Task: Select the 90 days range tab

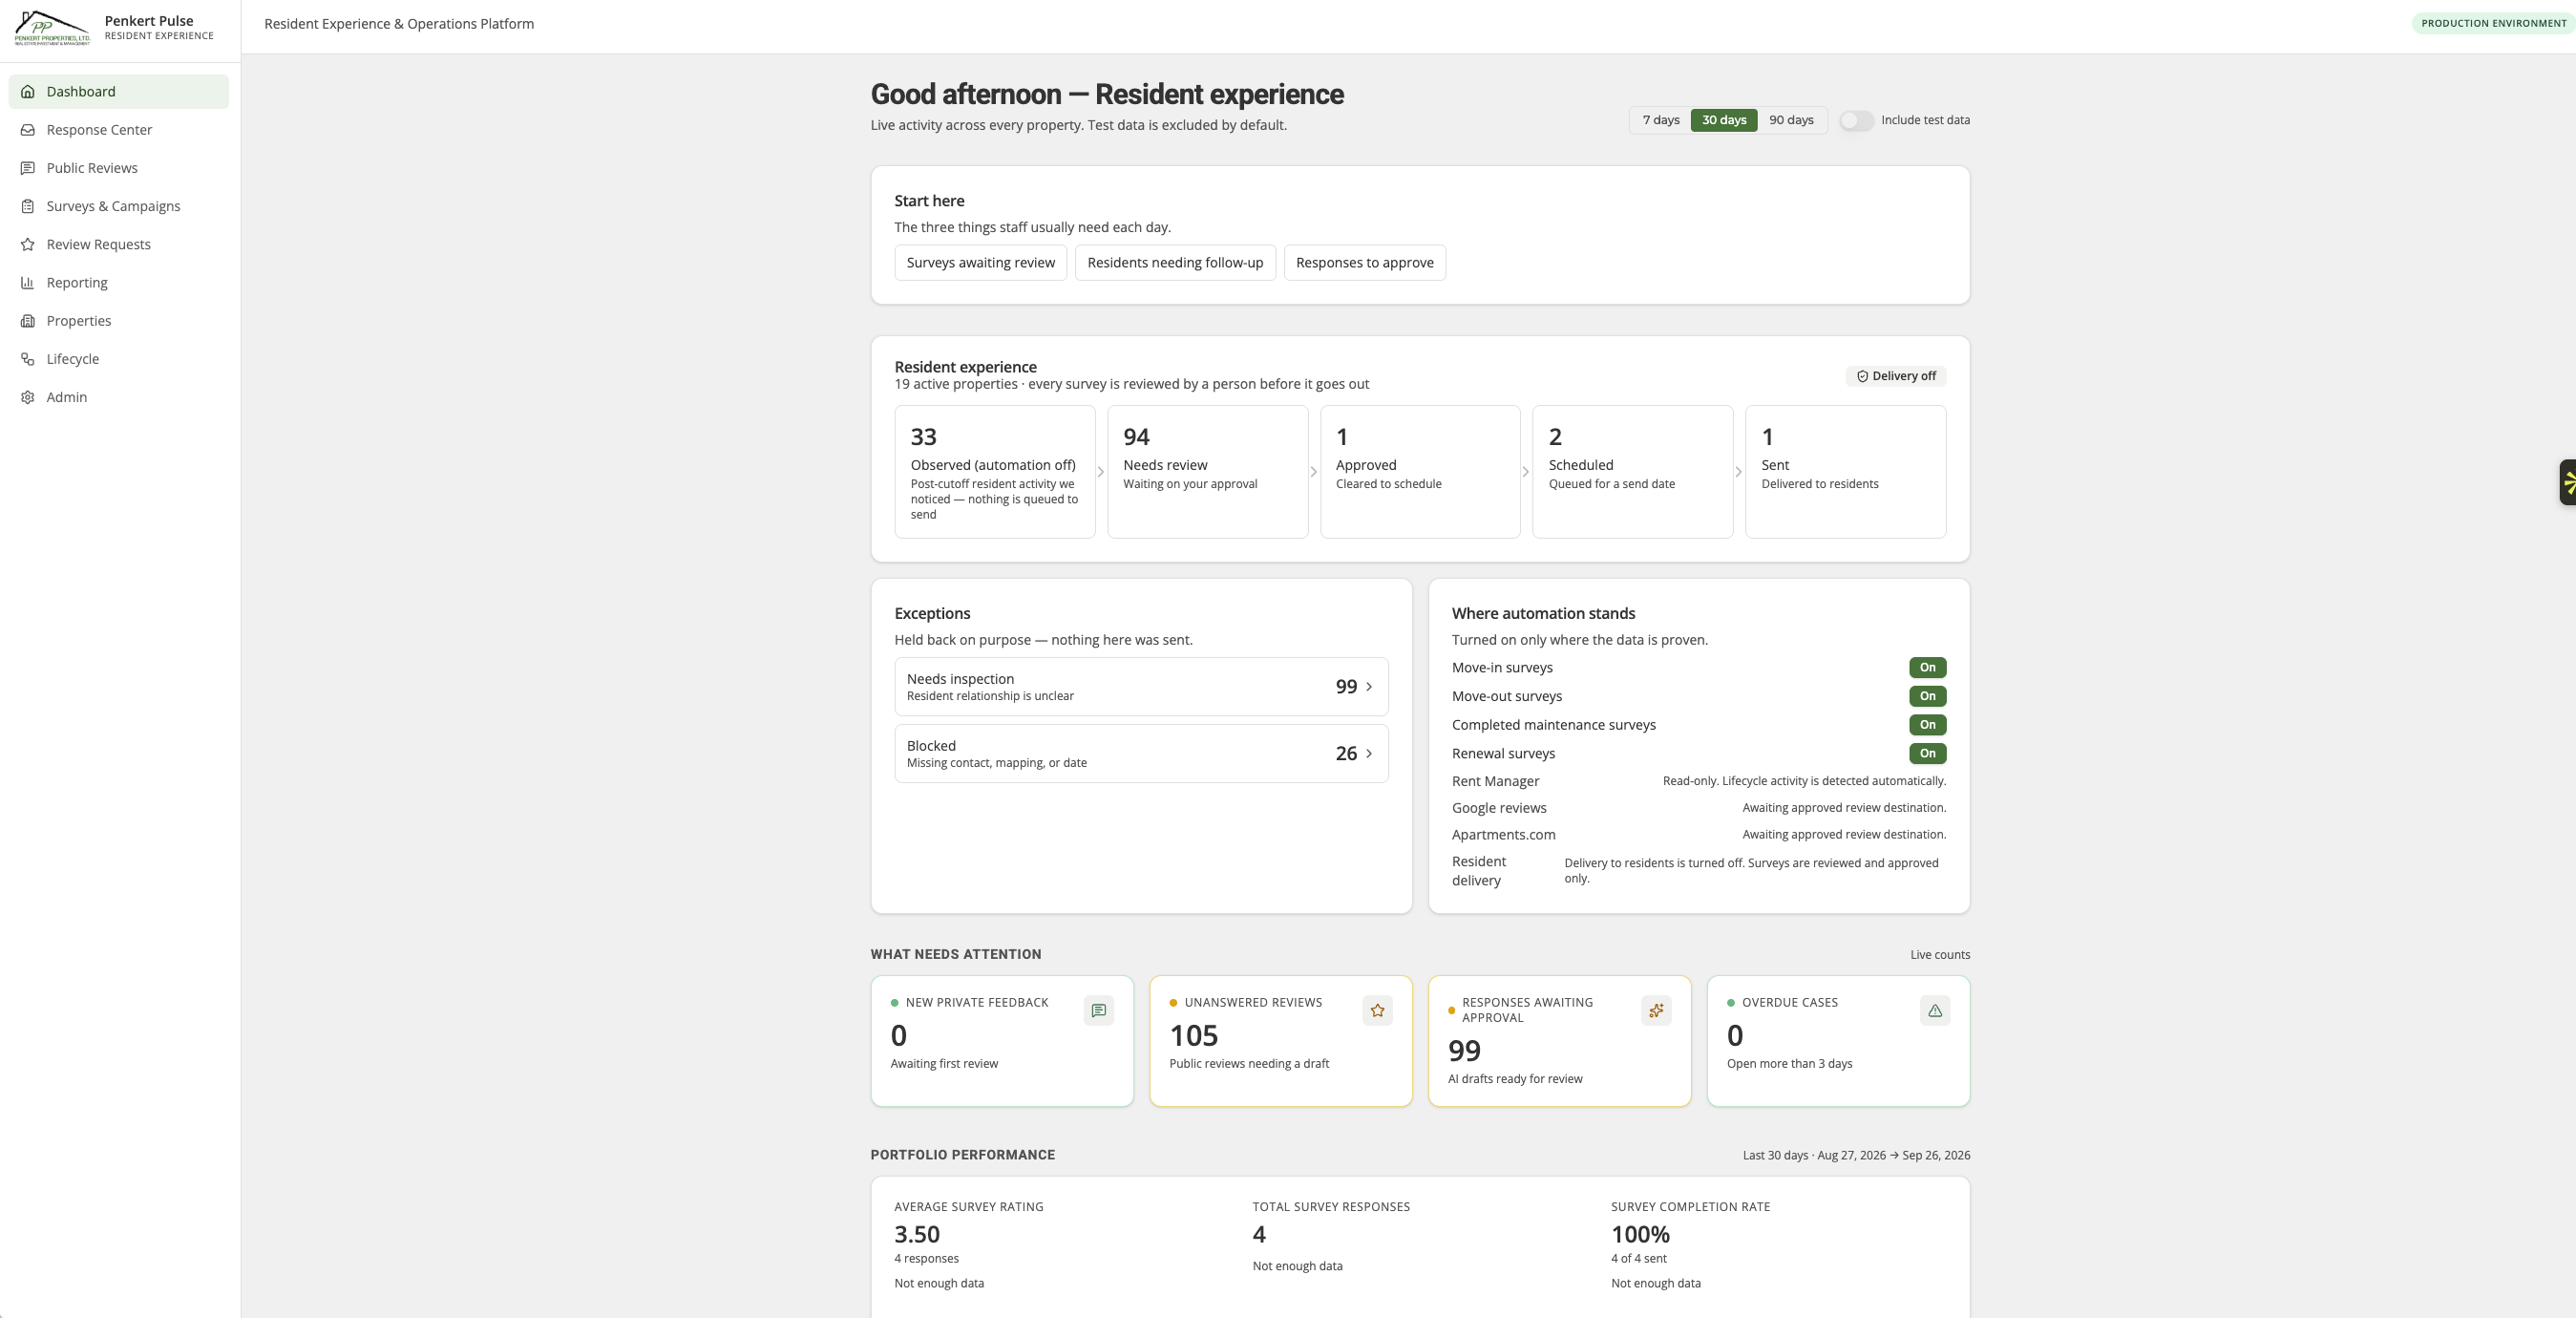Action: pyautogui.click(x=1790, y=120)
